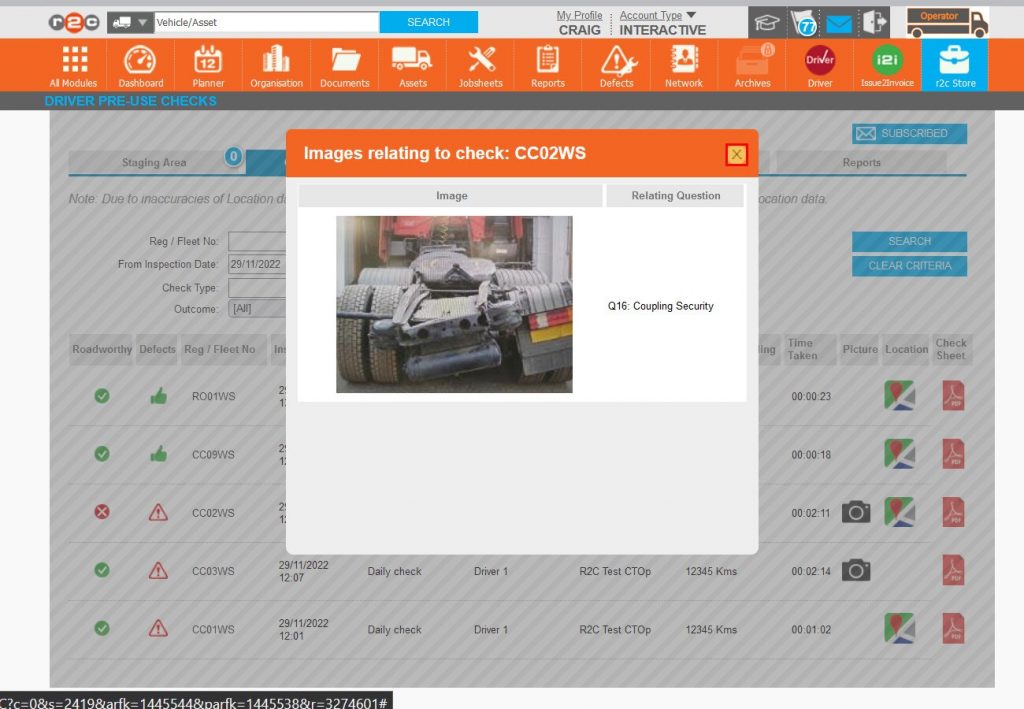Open the Planner module
The height and width of the screenshot is (709, 1024).
(207, 65)
